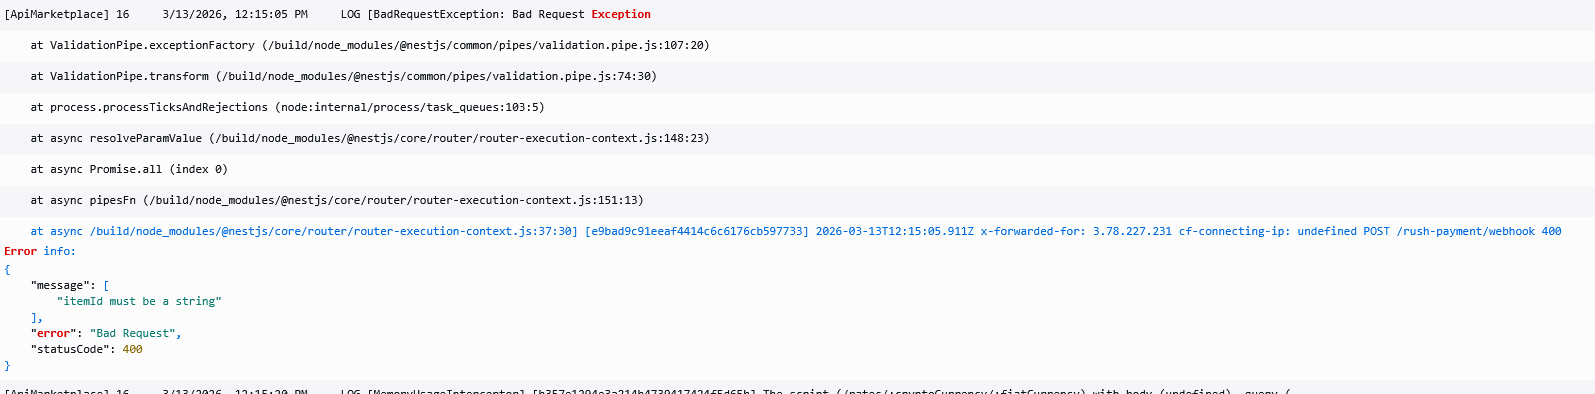
Task: Click the async pipesFn stack trace line
Action: (797, 201)
